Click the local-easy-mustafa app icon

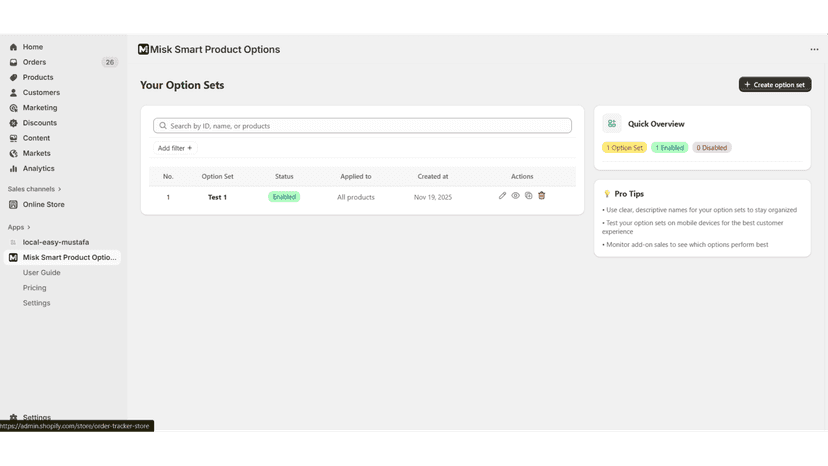tap(13, 243)
